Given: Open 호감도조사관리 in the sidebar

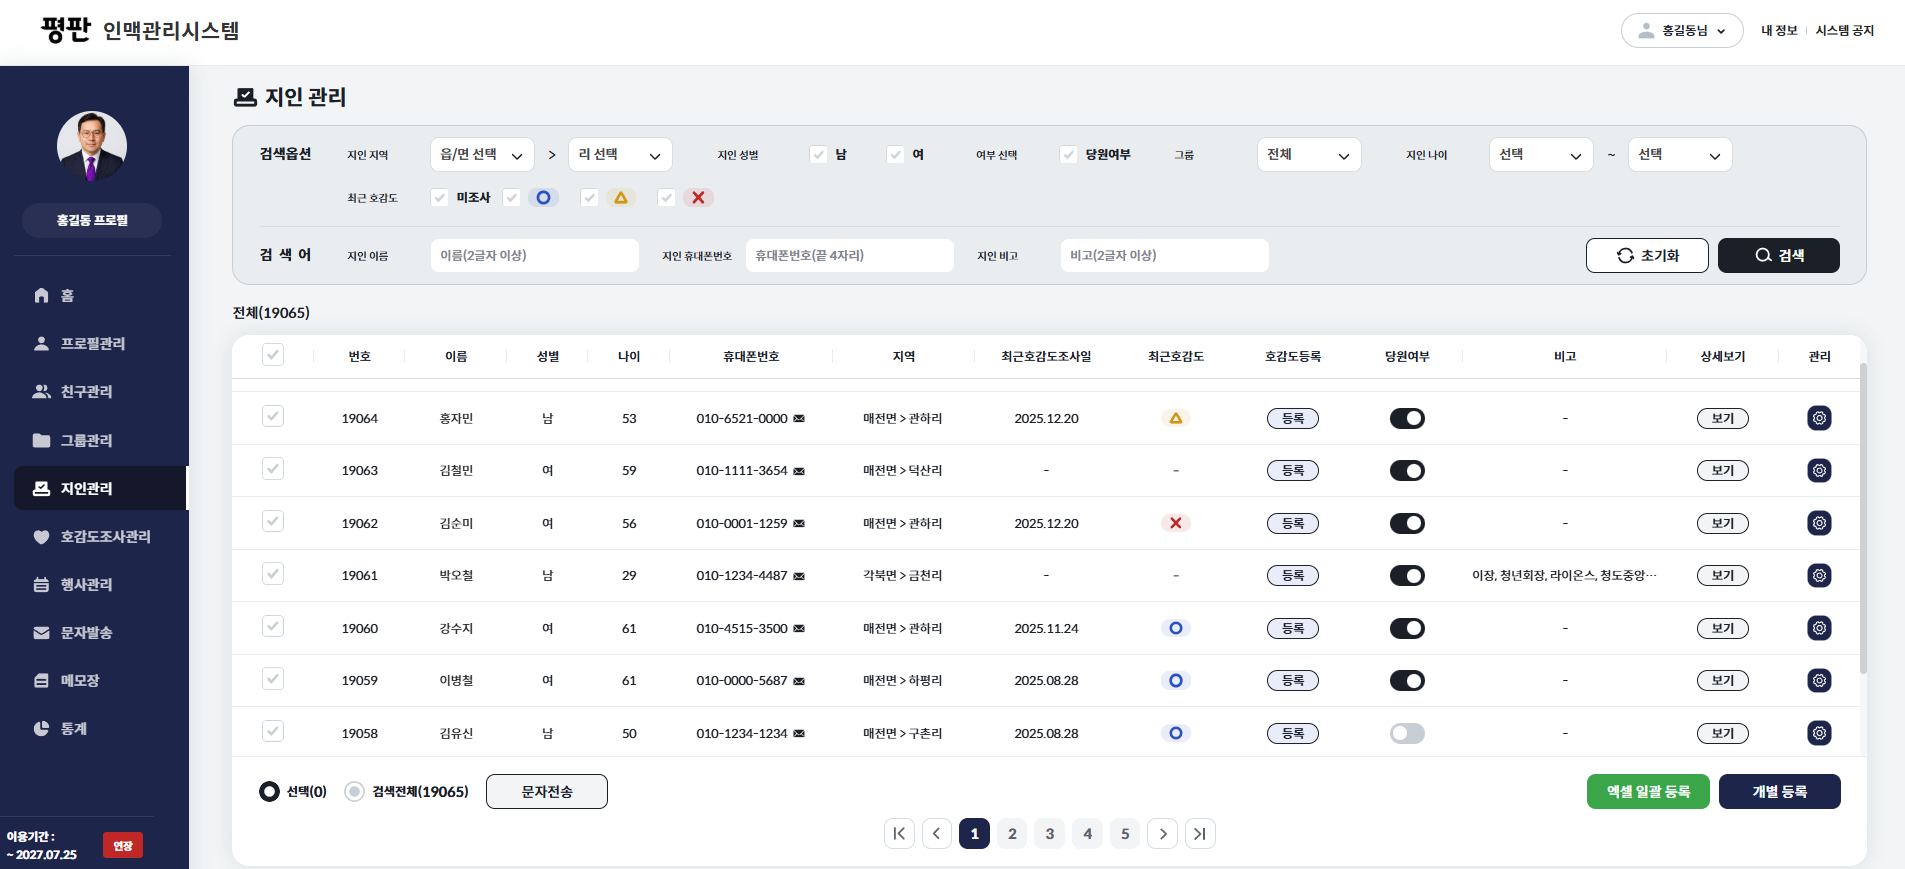Looking at the screenshot, I should pos(105,537).
